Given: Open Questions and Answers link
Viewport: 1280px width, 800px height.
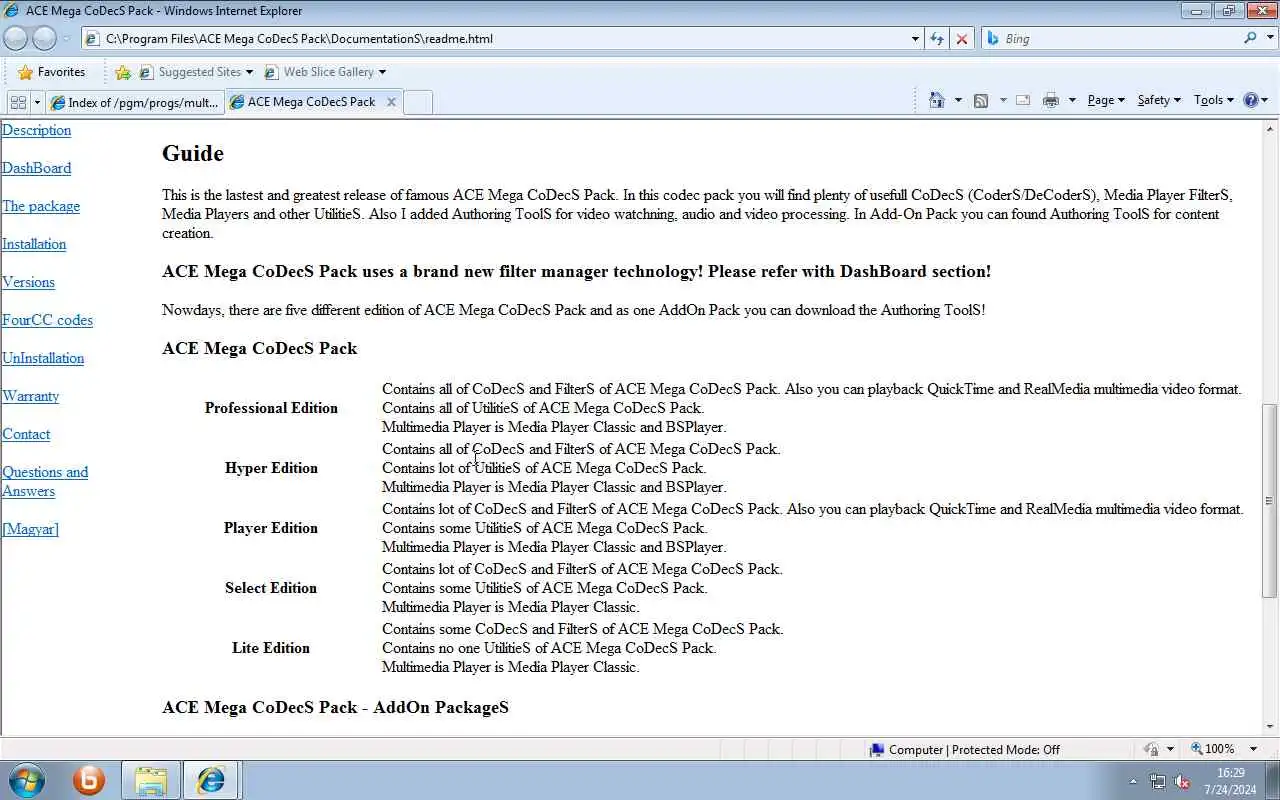Looking at the screenshot, I should pyautogui.click(x=45, y=481).
